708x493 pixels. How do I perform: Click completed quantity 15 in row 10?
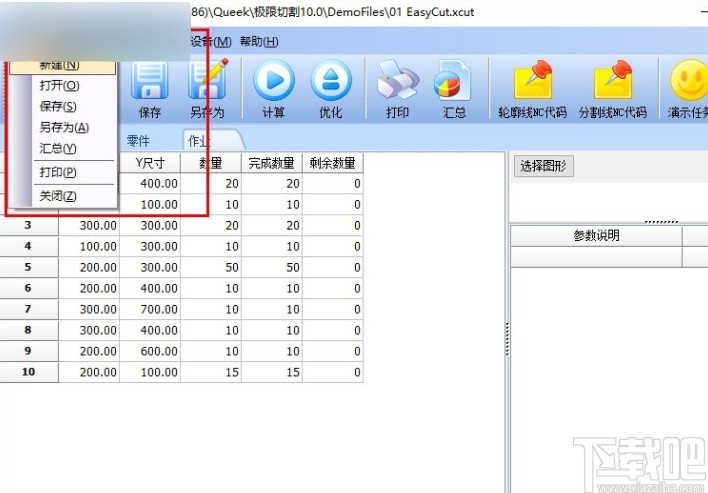pos(272,372)
